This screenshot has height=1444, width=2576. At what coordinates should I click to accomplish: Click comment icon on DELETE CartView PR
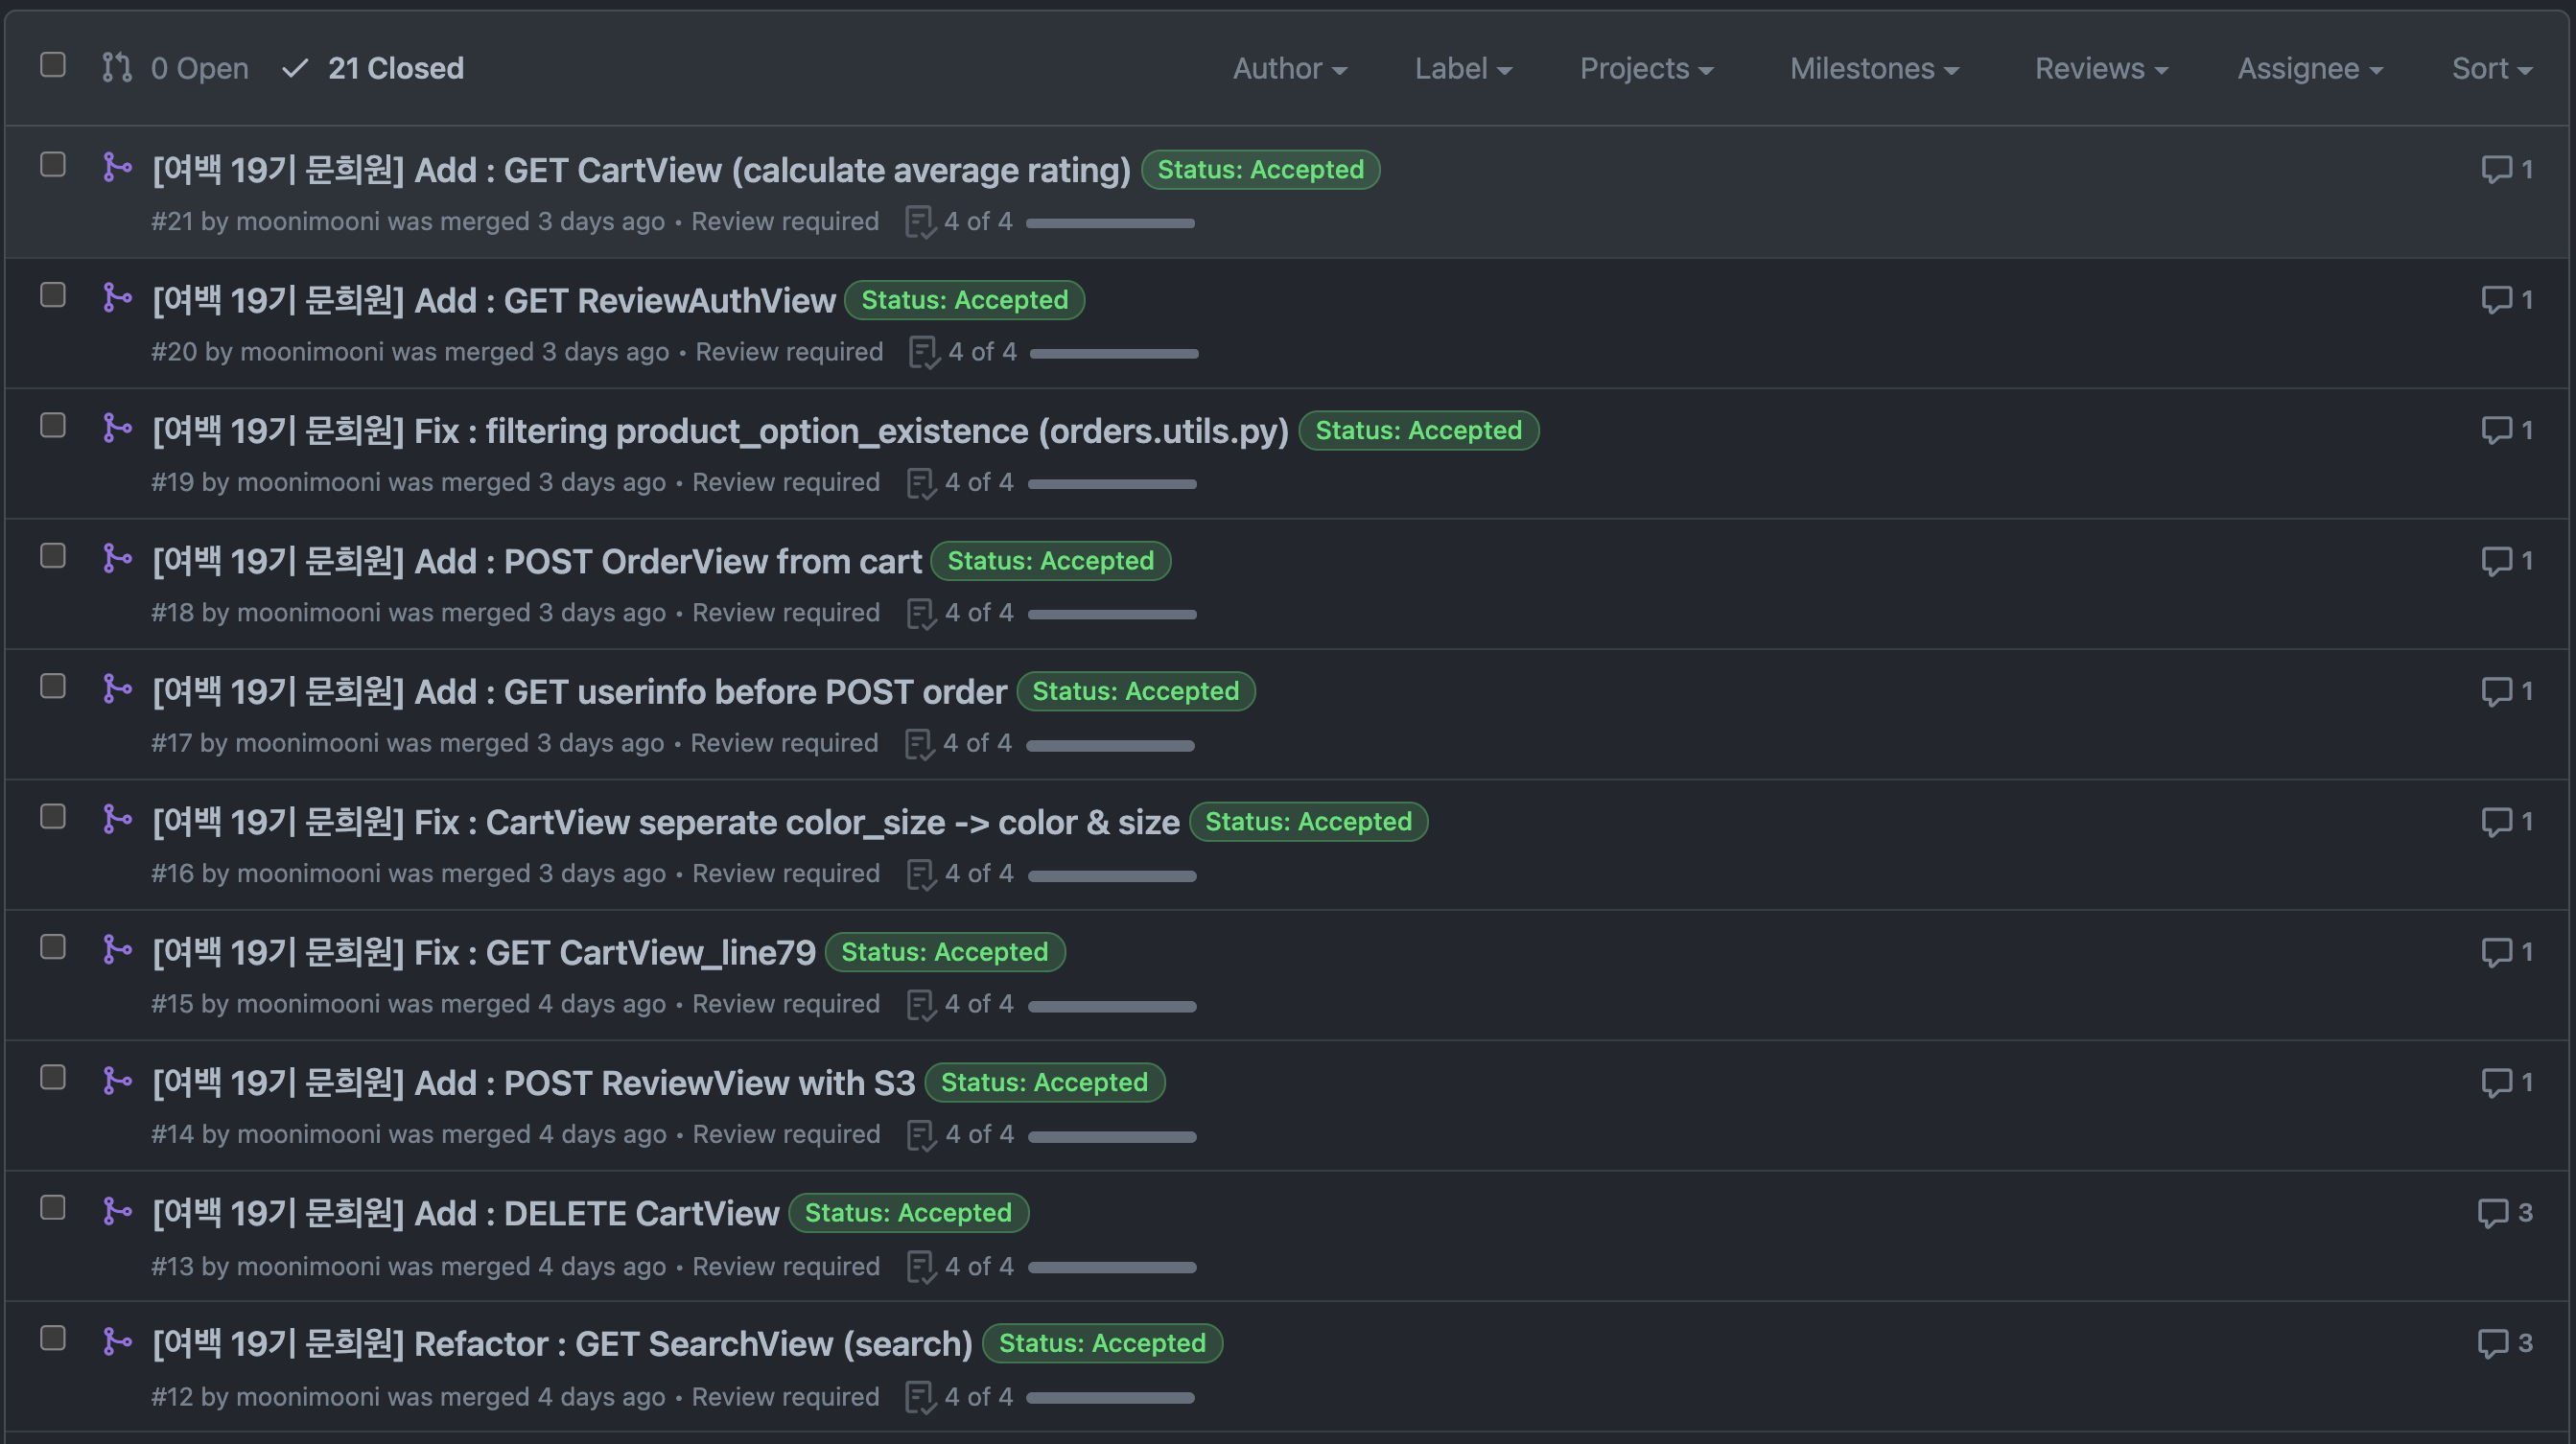pos(2492,1213)
